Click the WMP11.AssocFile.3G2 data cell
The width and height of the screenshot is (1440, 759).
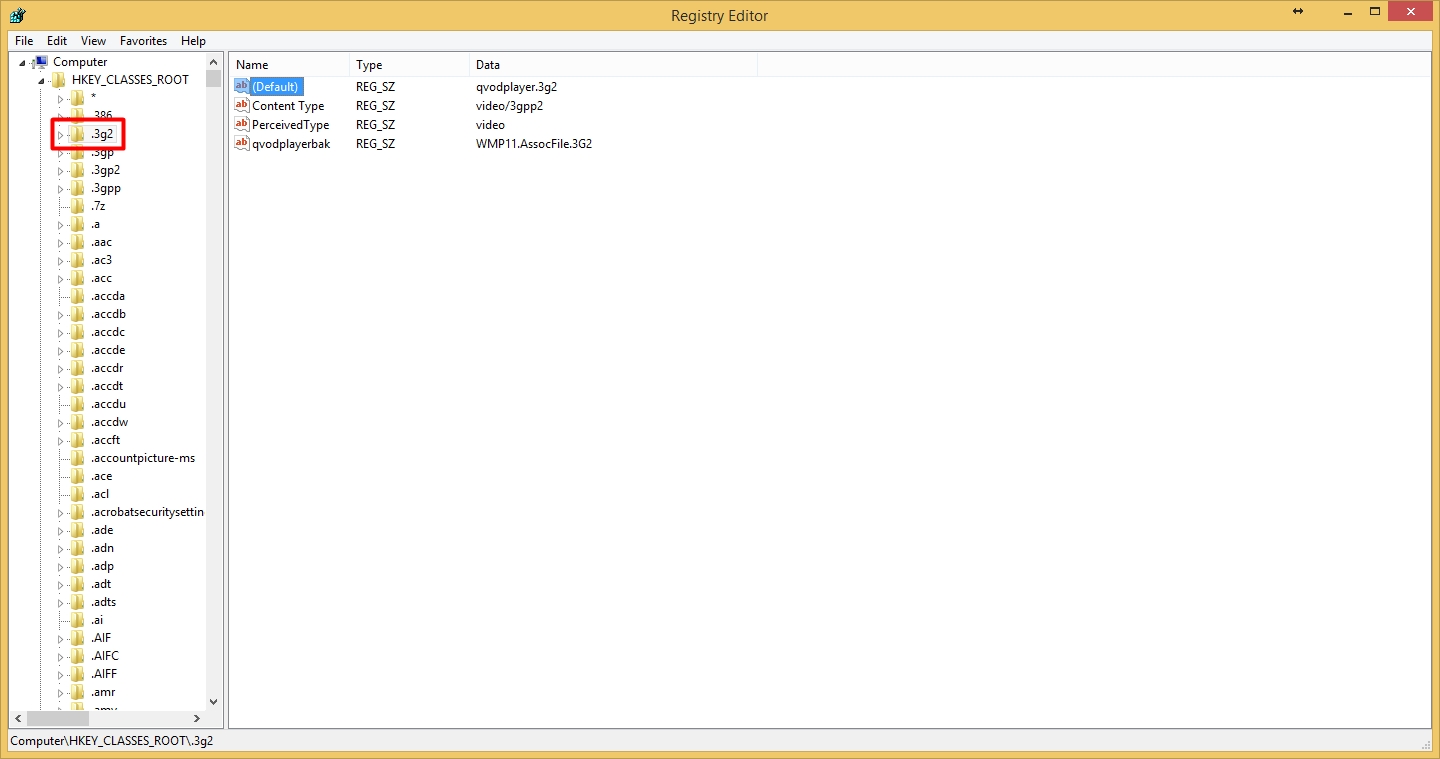[534, 144]
